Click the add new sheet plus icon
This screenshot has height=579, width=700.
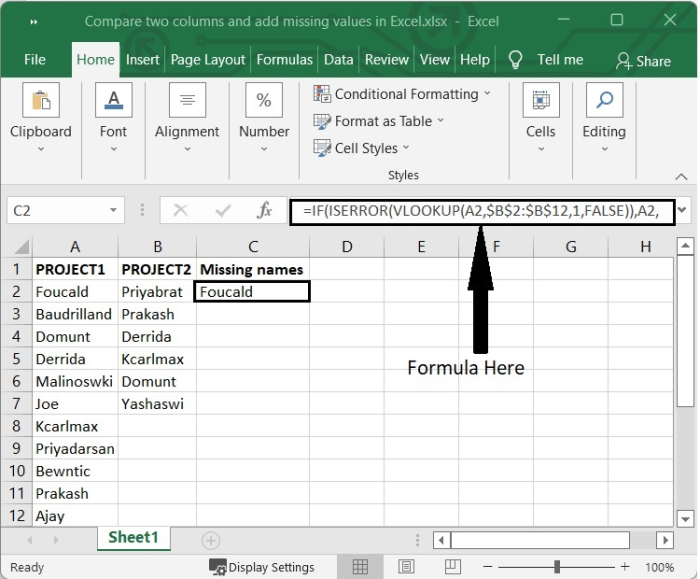[x=210, y=540]
